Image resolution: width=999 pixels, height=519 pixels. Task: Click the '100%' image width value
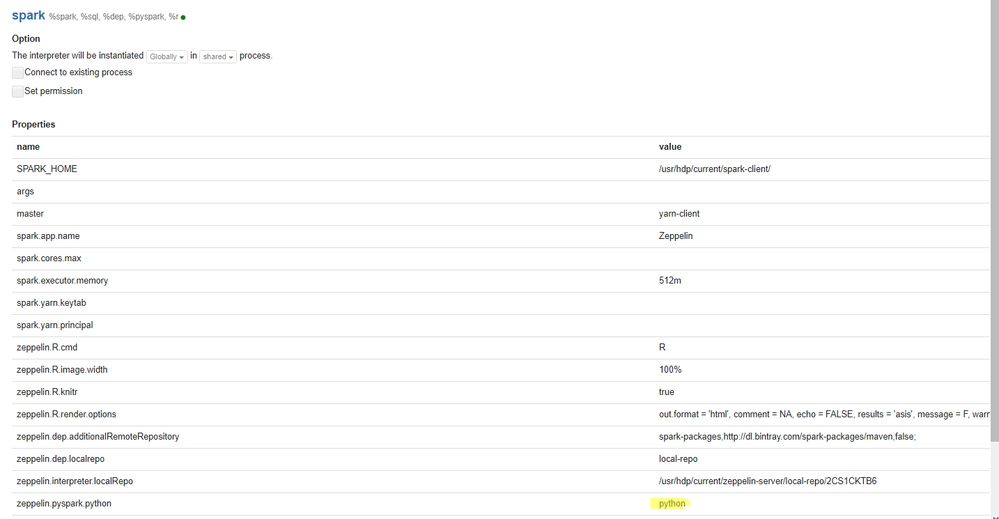(x=670, y=369)
